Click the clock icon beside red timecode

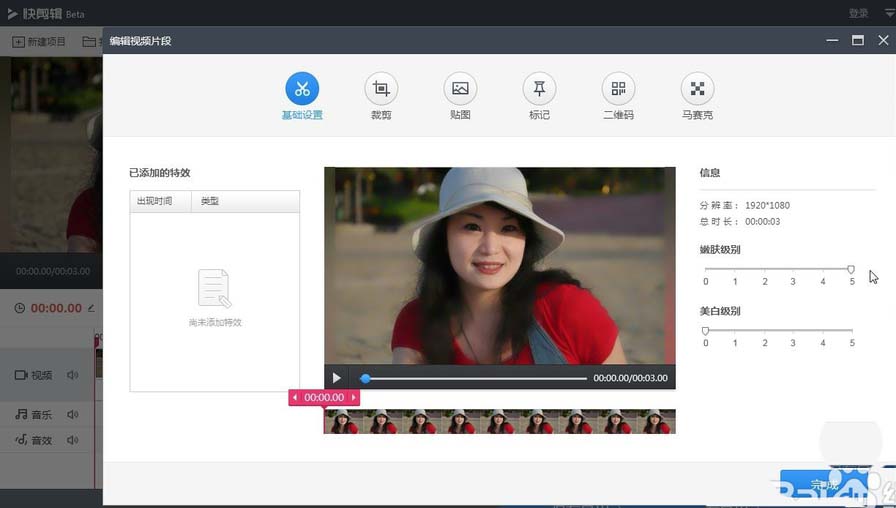(x=19, y=308)
